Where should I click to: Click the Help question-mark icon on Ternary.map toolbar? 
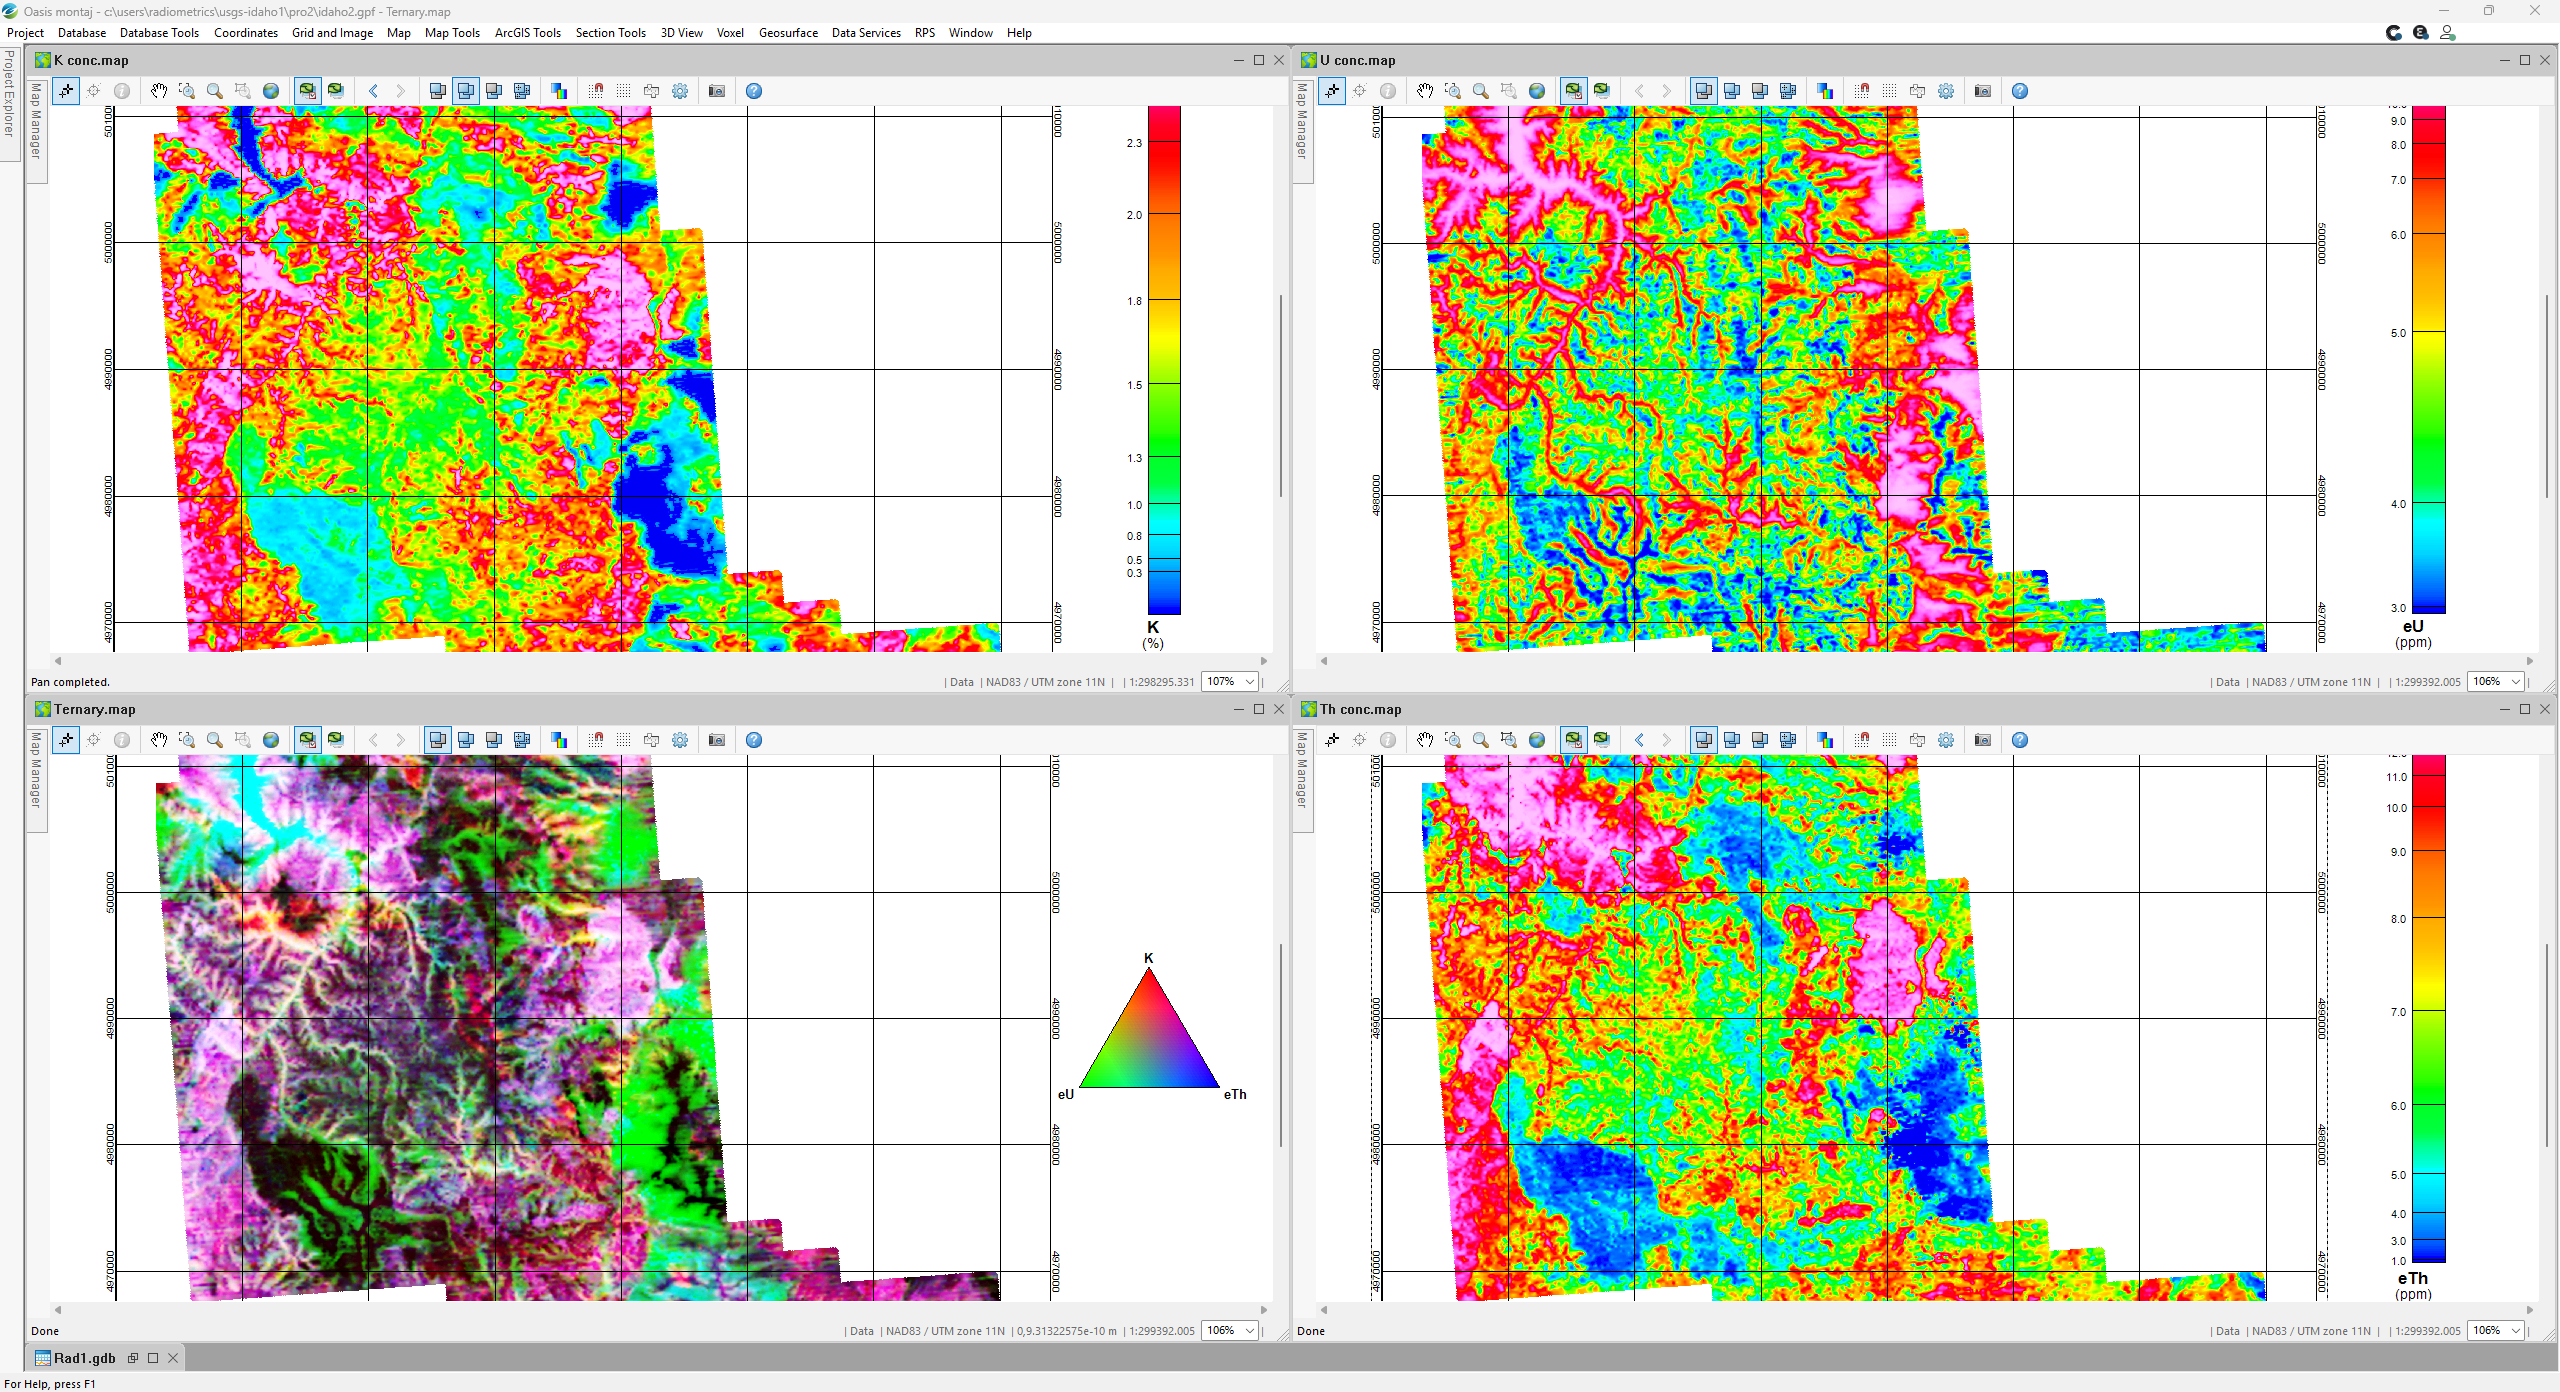click(x=753, y=740)
